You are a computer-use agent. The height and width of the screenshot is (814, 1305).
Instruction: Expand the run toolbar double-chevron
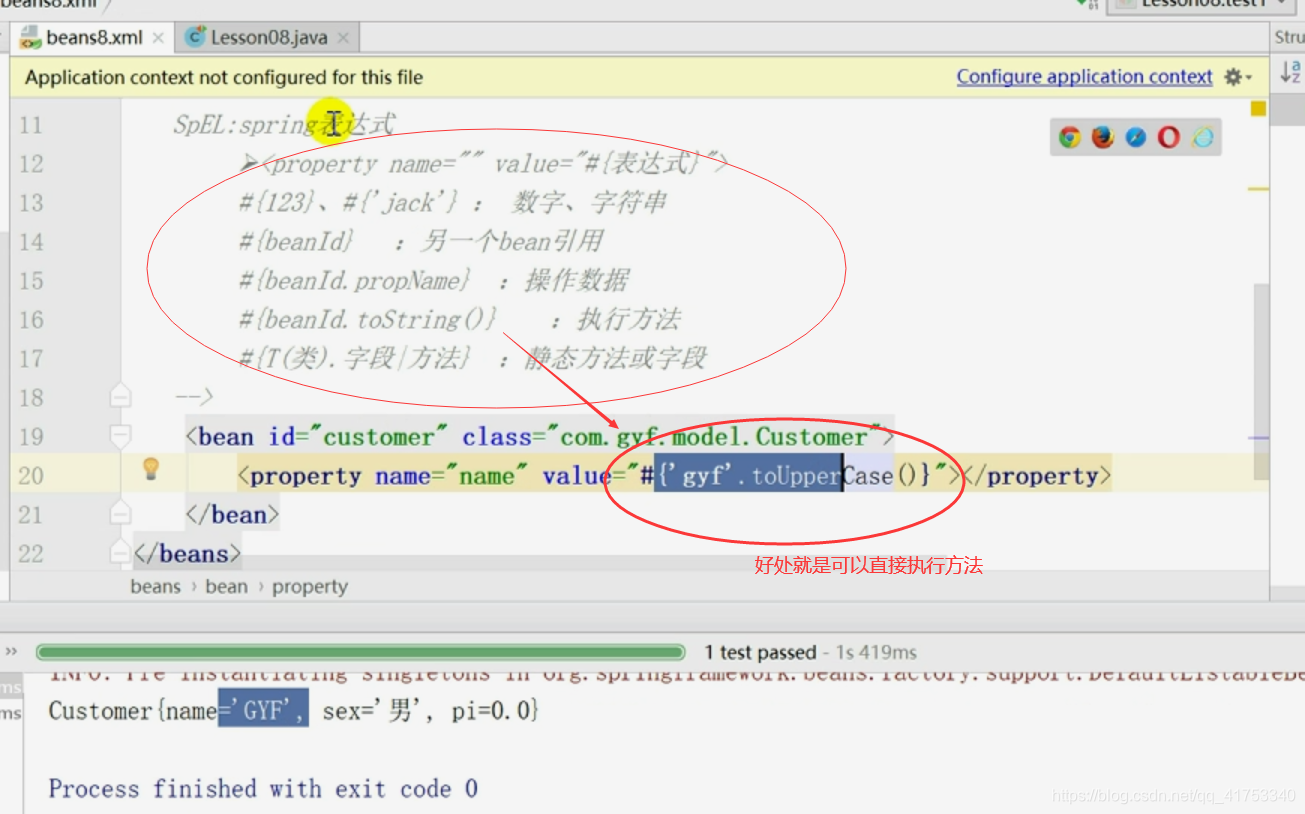12,651
